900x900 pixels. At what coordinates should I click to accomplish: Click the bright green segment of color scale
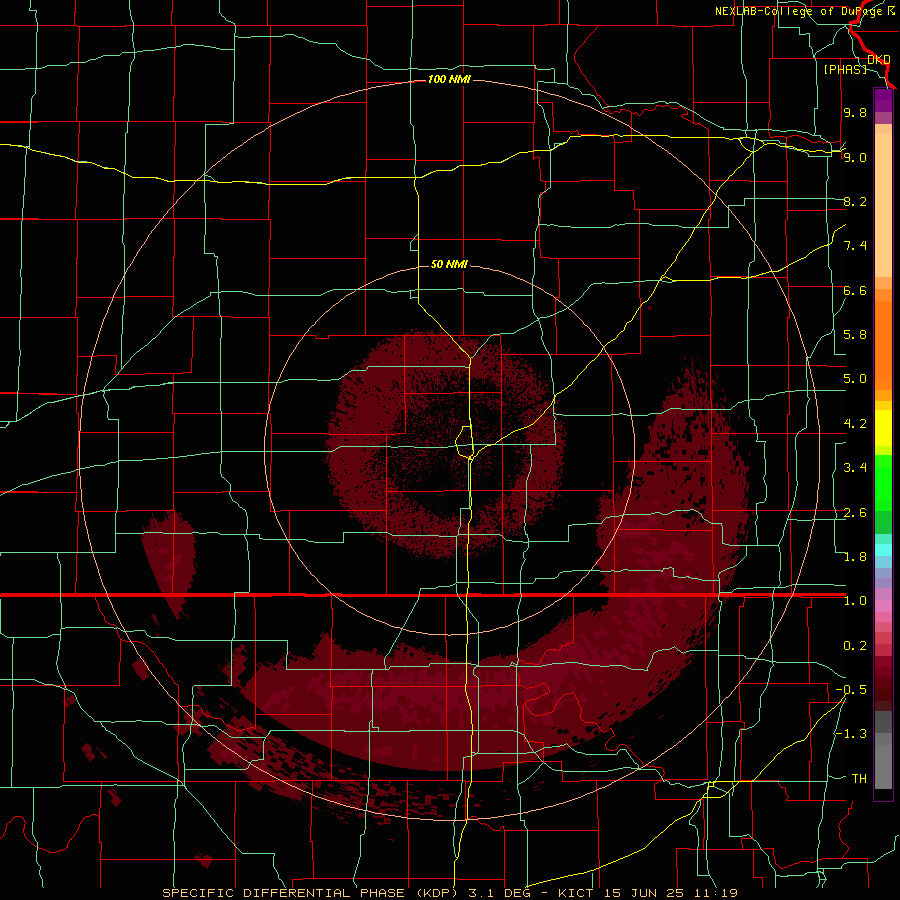click(883, 483)
